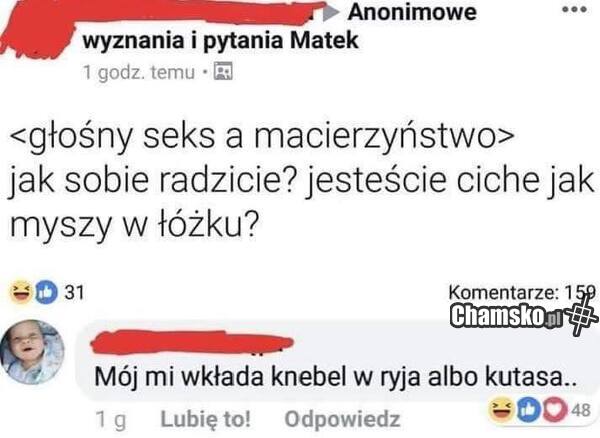Click the blue thumbs-up reaction on post
The image size is (600, 438).
[x=46, y=292]
